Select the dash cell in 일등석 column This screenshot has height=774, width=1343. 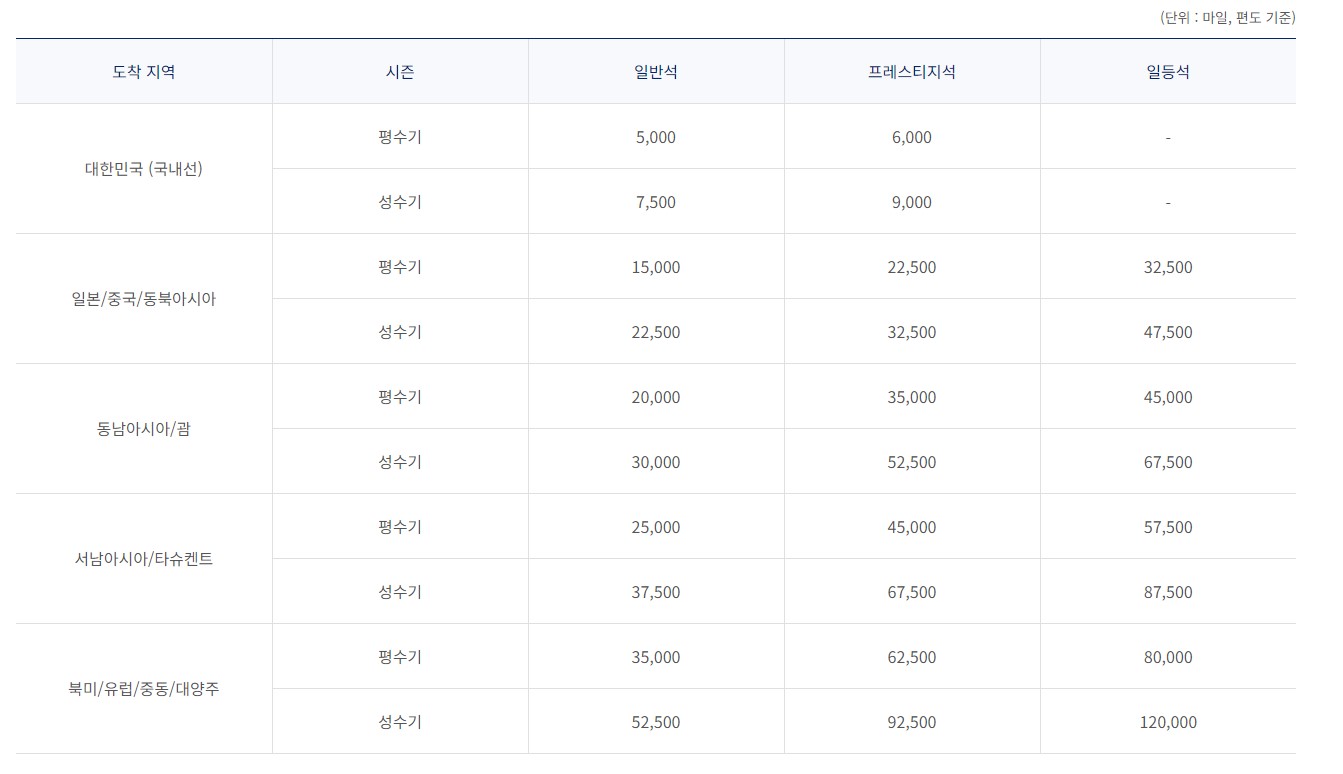1168,137
